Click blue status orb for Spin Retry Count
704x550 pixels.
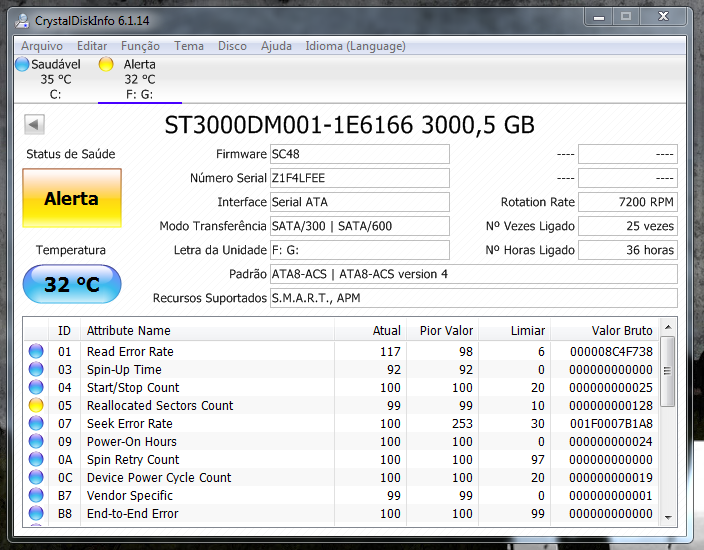[x=36, y=459]
